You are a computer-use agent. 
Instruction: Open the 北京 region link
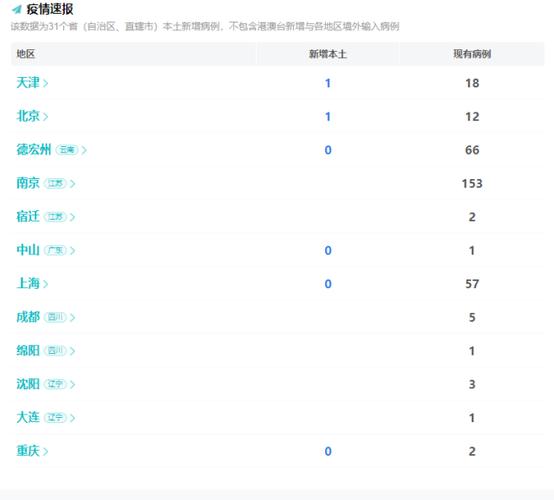point(28,116)
